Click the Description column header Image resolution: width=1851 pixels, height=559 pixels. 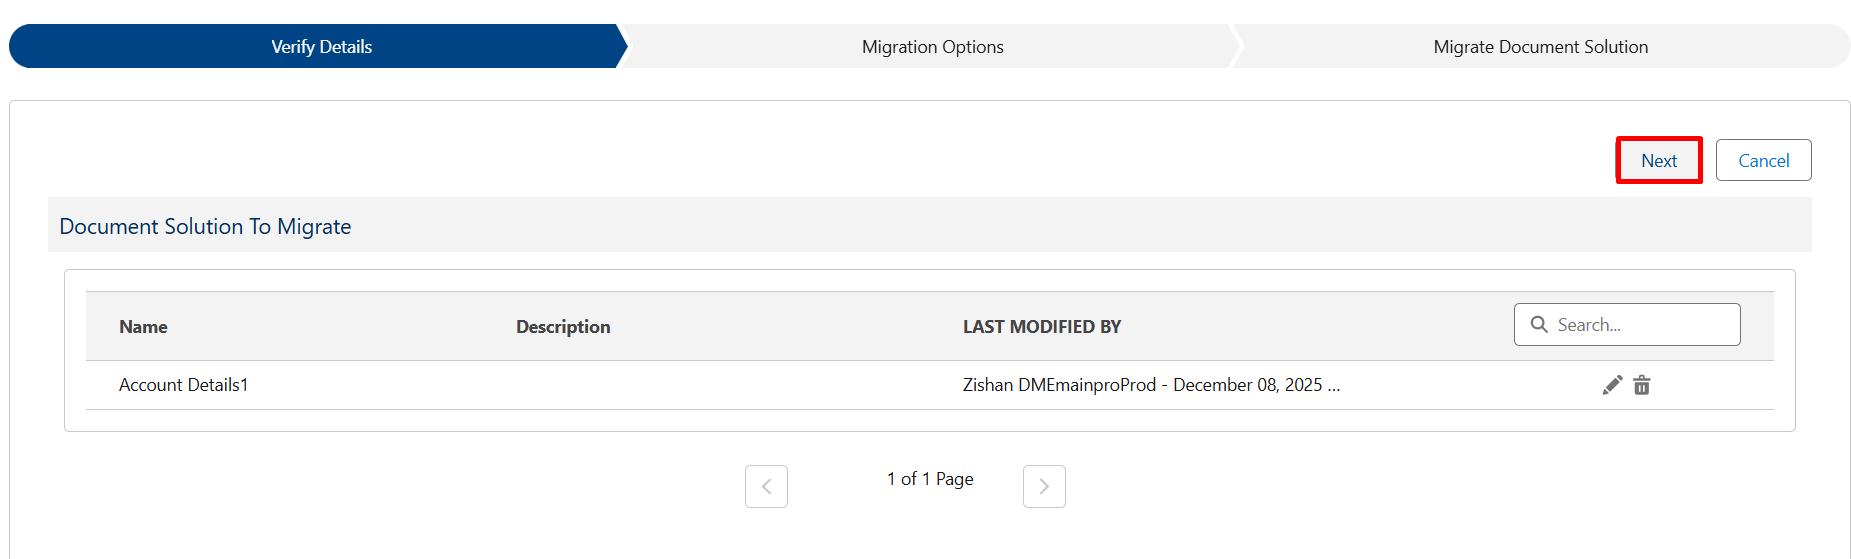563,327
